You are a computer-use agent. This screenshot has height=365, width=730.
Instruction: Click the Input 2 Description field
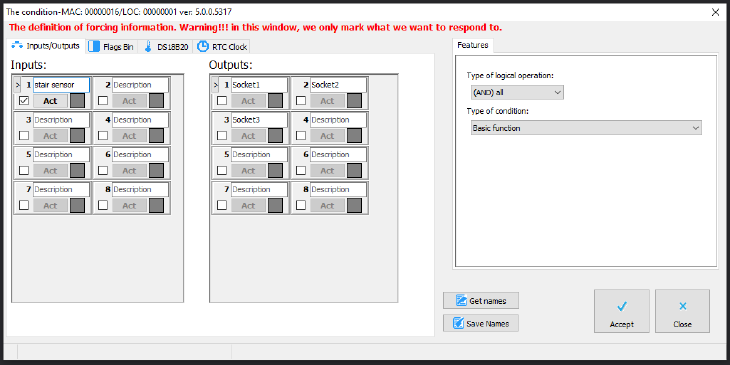[x=140, y=85]
